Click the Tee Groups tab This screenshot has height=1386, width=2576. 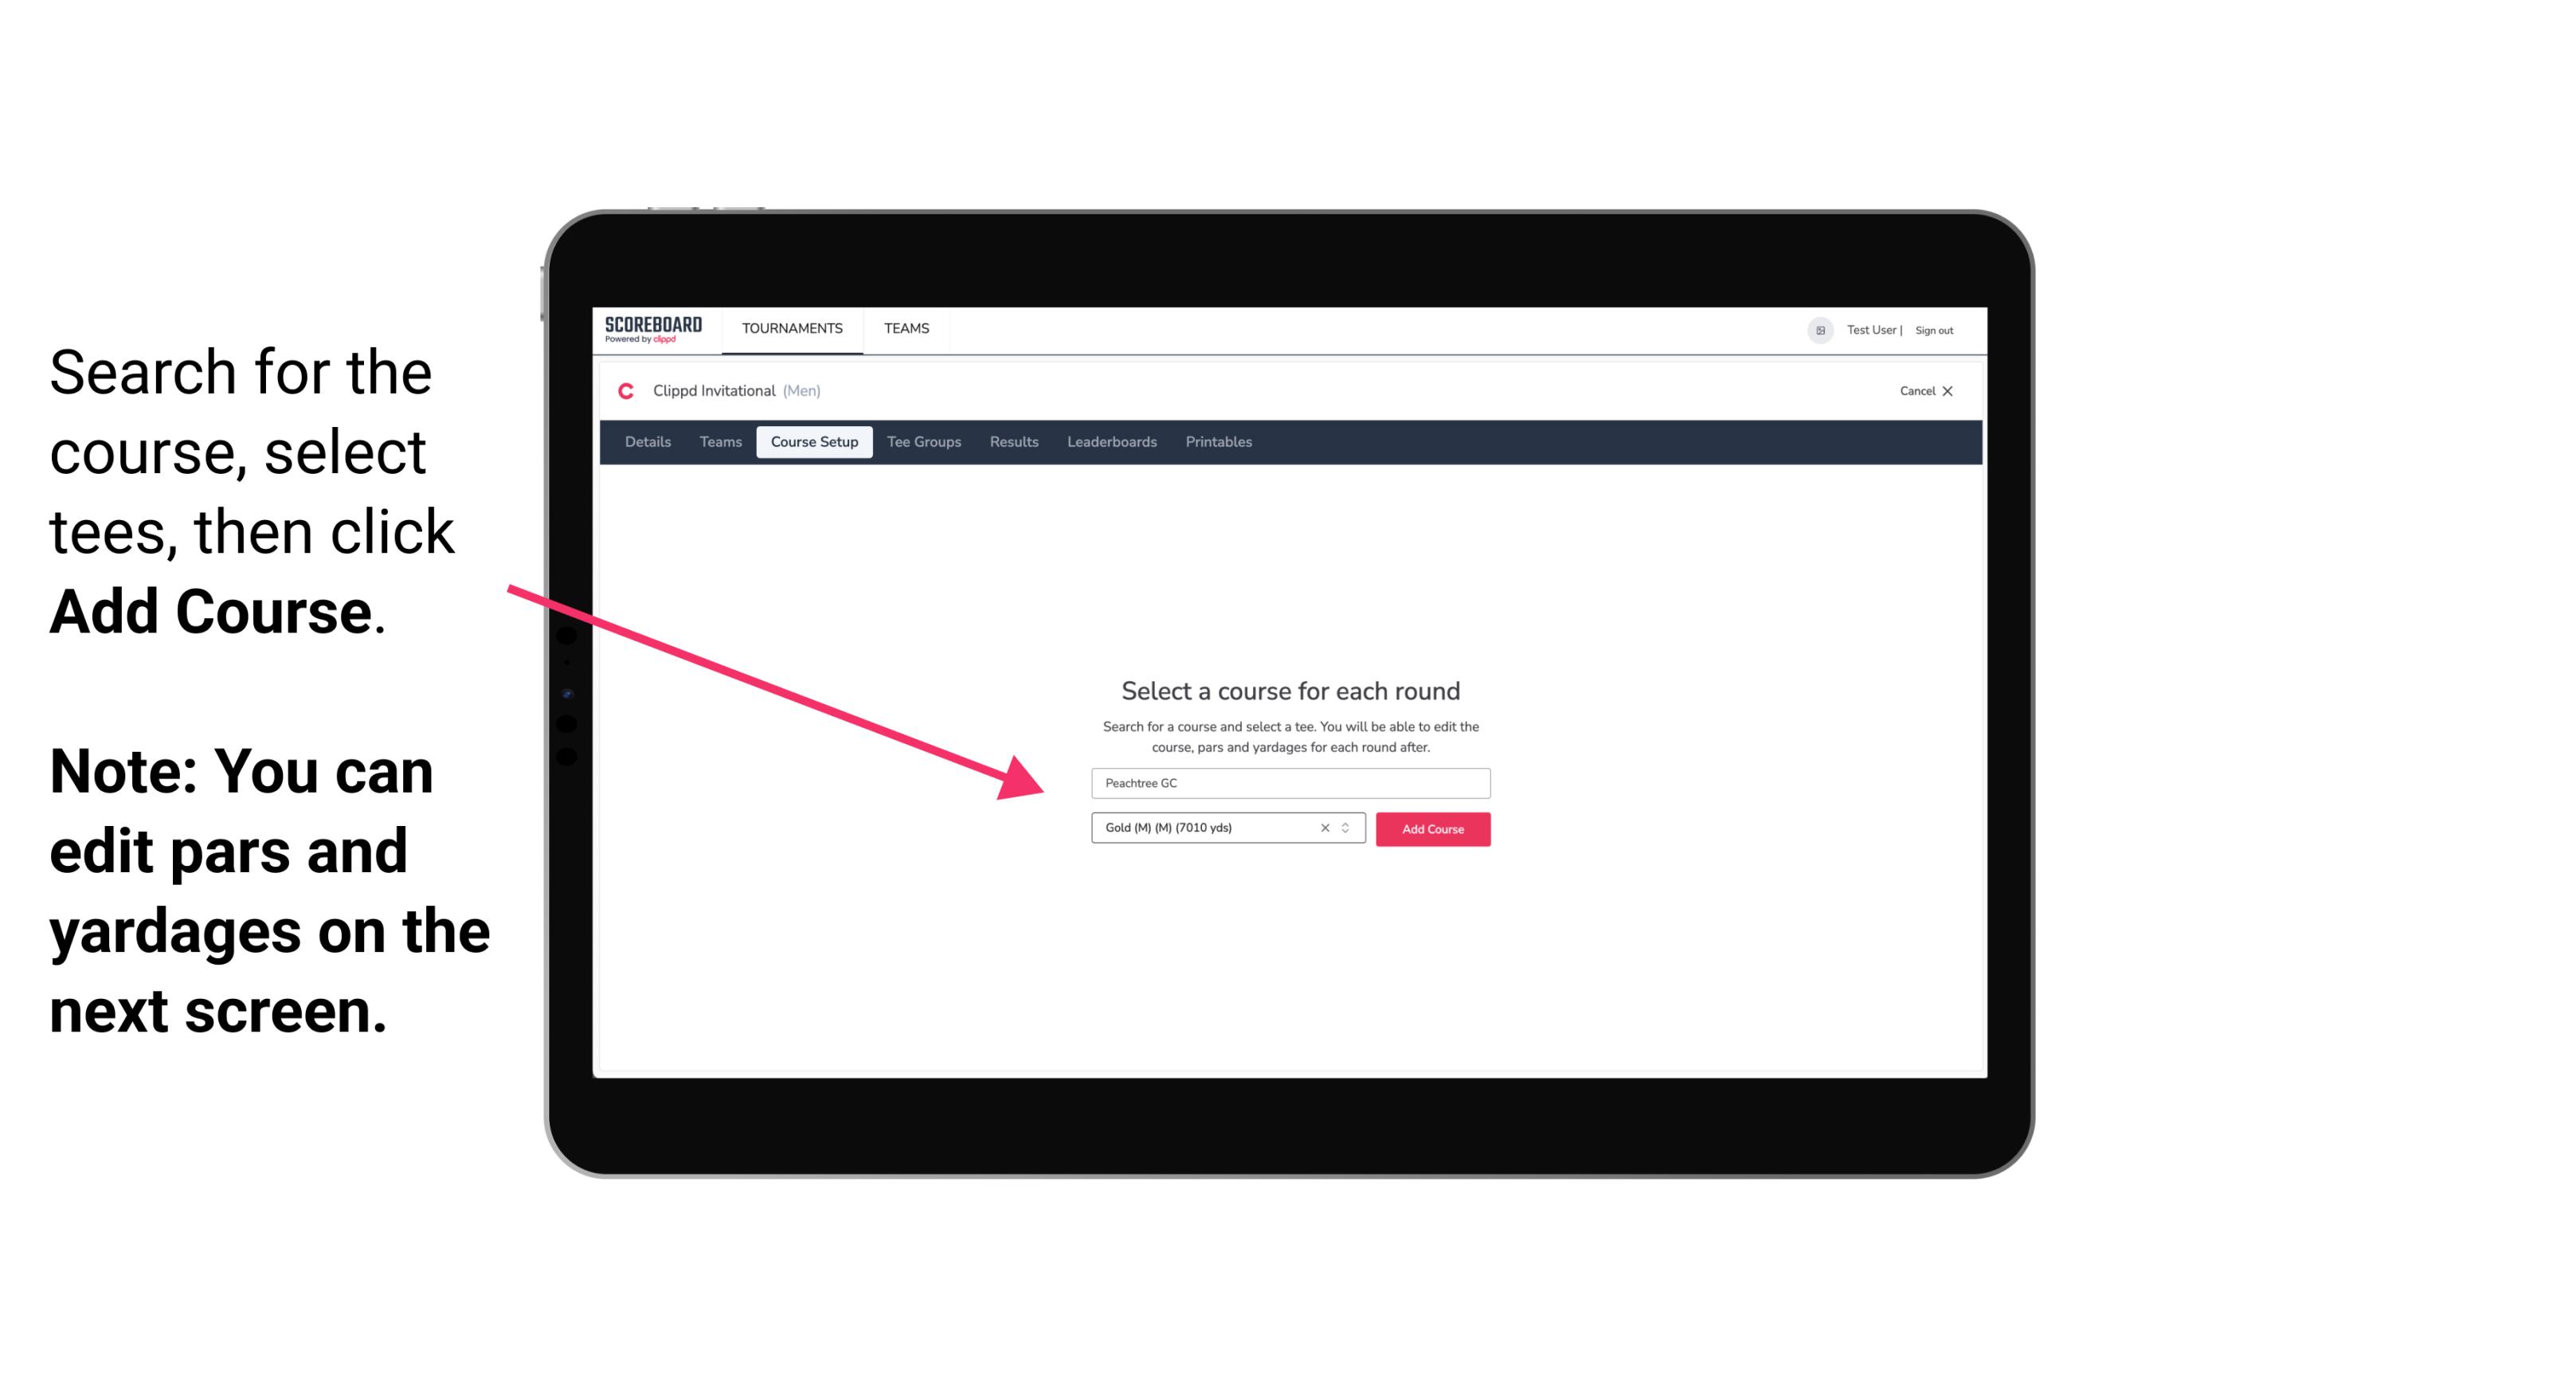[923, 442]
